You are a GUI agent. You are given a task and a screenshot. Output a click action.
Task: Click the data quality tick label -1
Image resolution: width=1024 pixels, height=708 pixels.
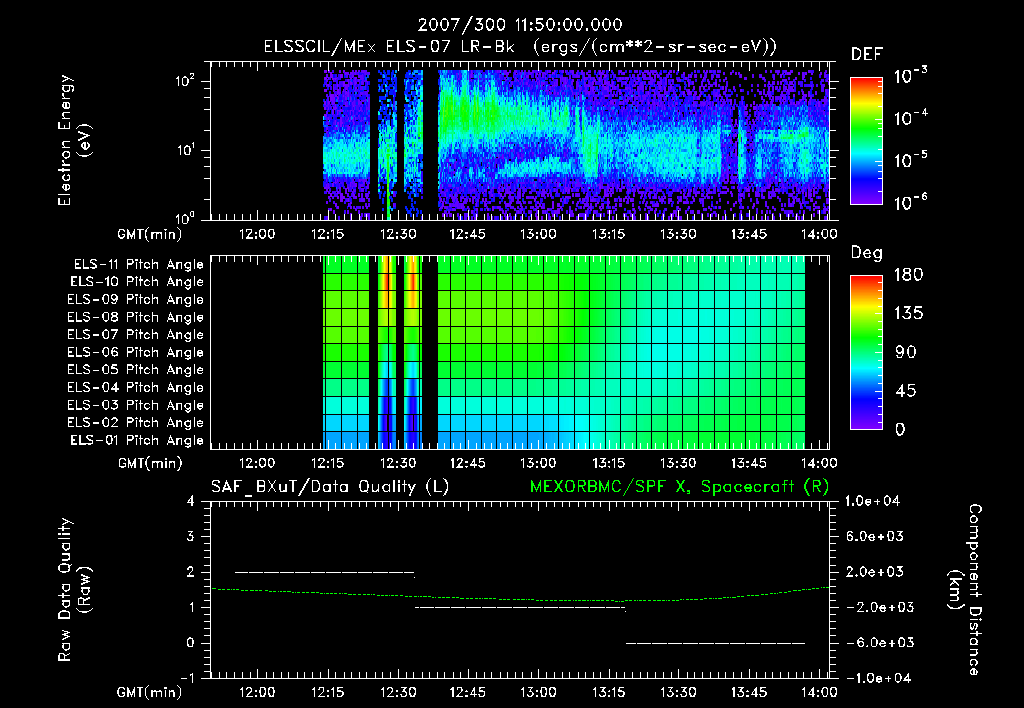(x=187, y=678)
